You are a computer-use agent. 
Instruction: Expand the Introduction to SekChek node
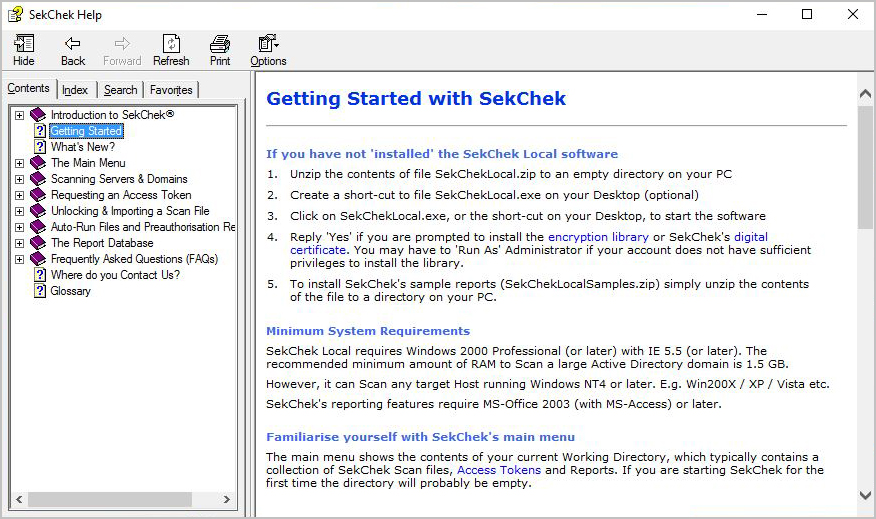[x=20, y=115]
